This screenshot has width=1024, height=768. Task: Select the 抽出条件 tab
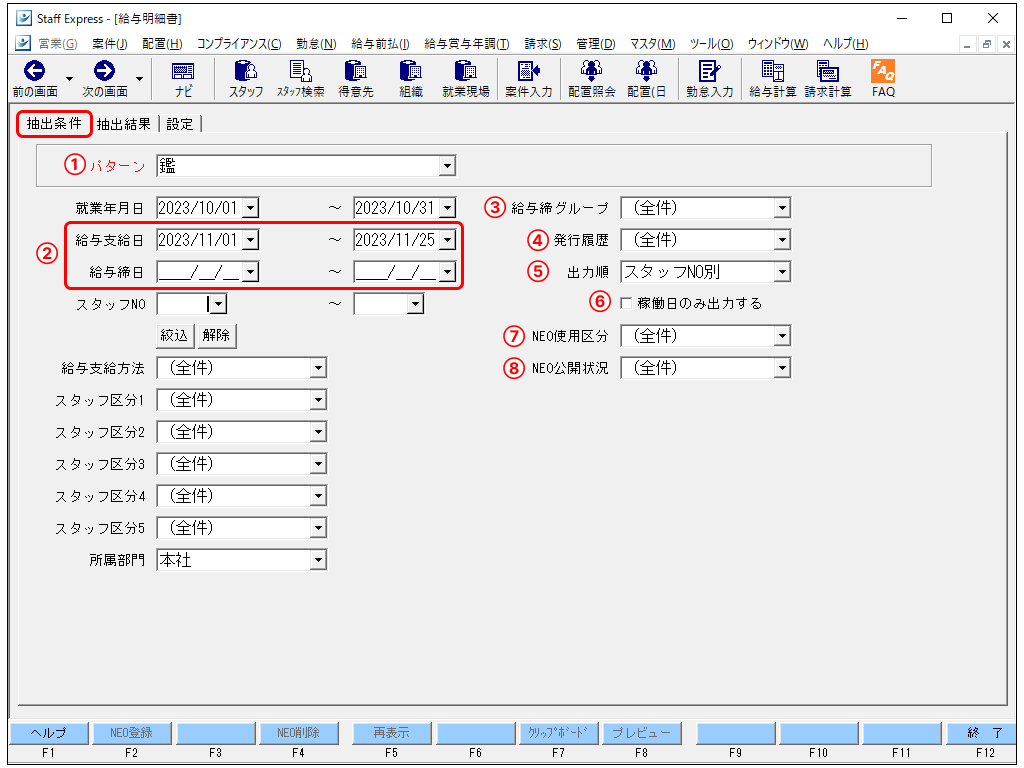54,123
